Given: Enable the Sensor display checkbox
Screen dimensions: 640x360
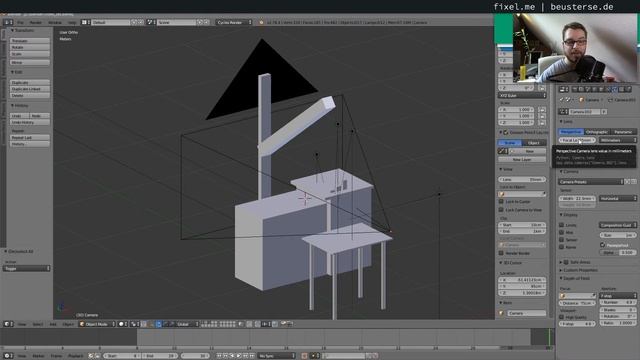Looking at the screenshot, I should pyautogui.click(x=562, y=240).
